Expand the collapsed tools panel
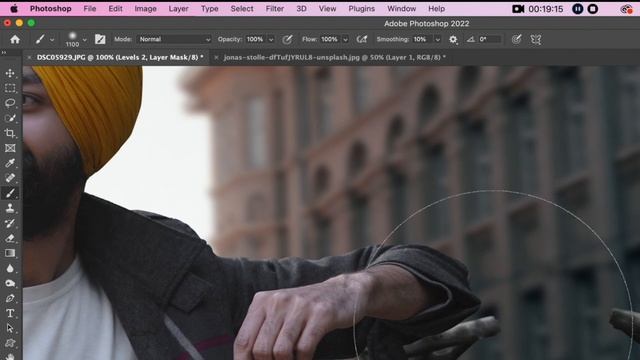This screenshot has height=360, width=640. [4, 53]
